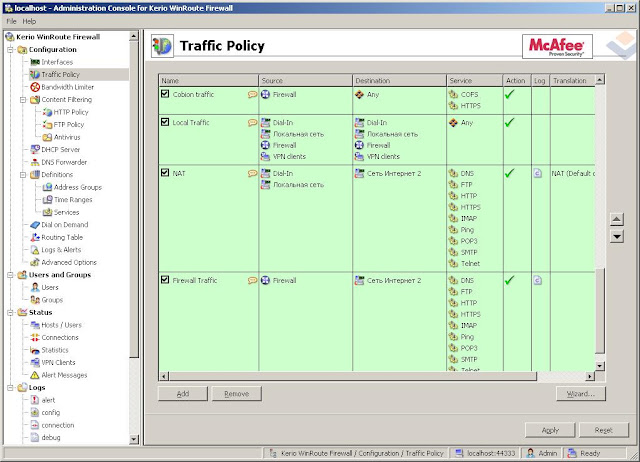Select Time Ranges icon
This screenshot has width=640, height=462.
[47, 200]
